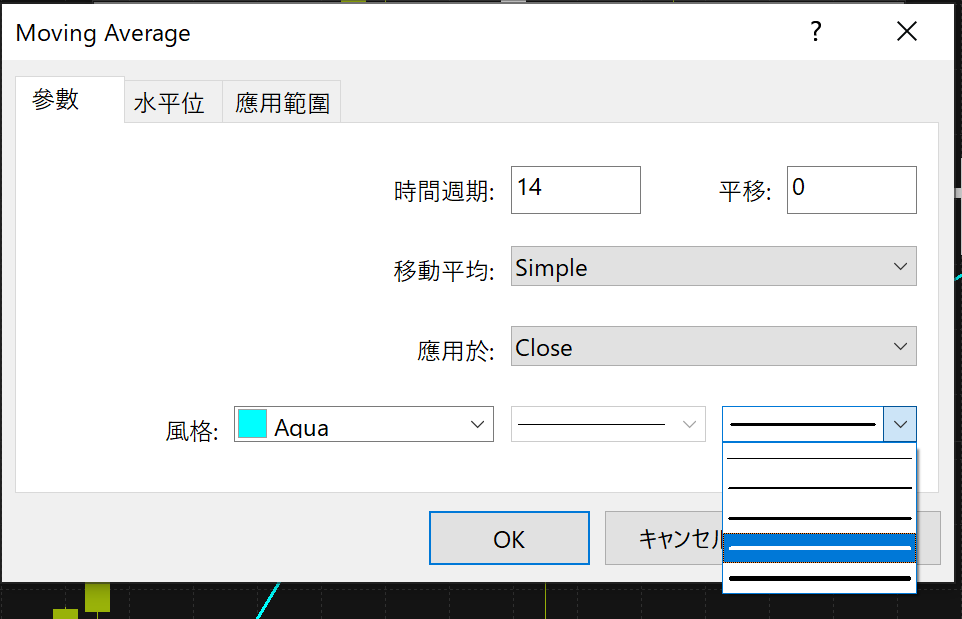962x619 pixels.
Task: Choose the thinnest line width option
Action: pos(820,458)
